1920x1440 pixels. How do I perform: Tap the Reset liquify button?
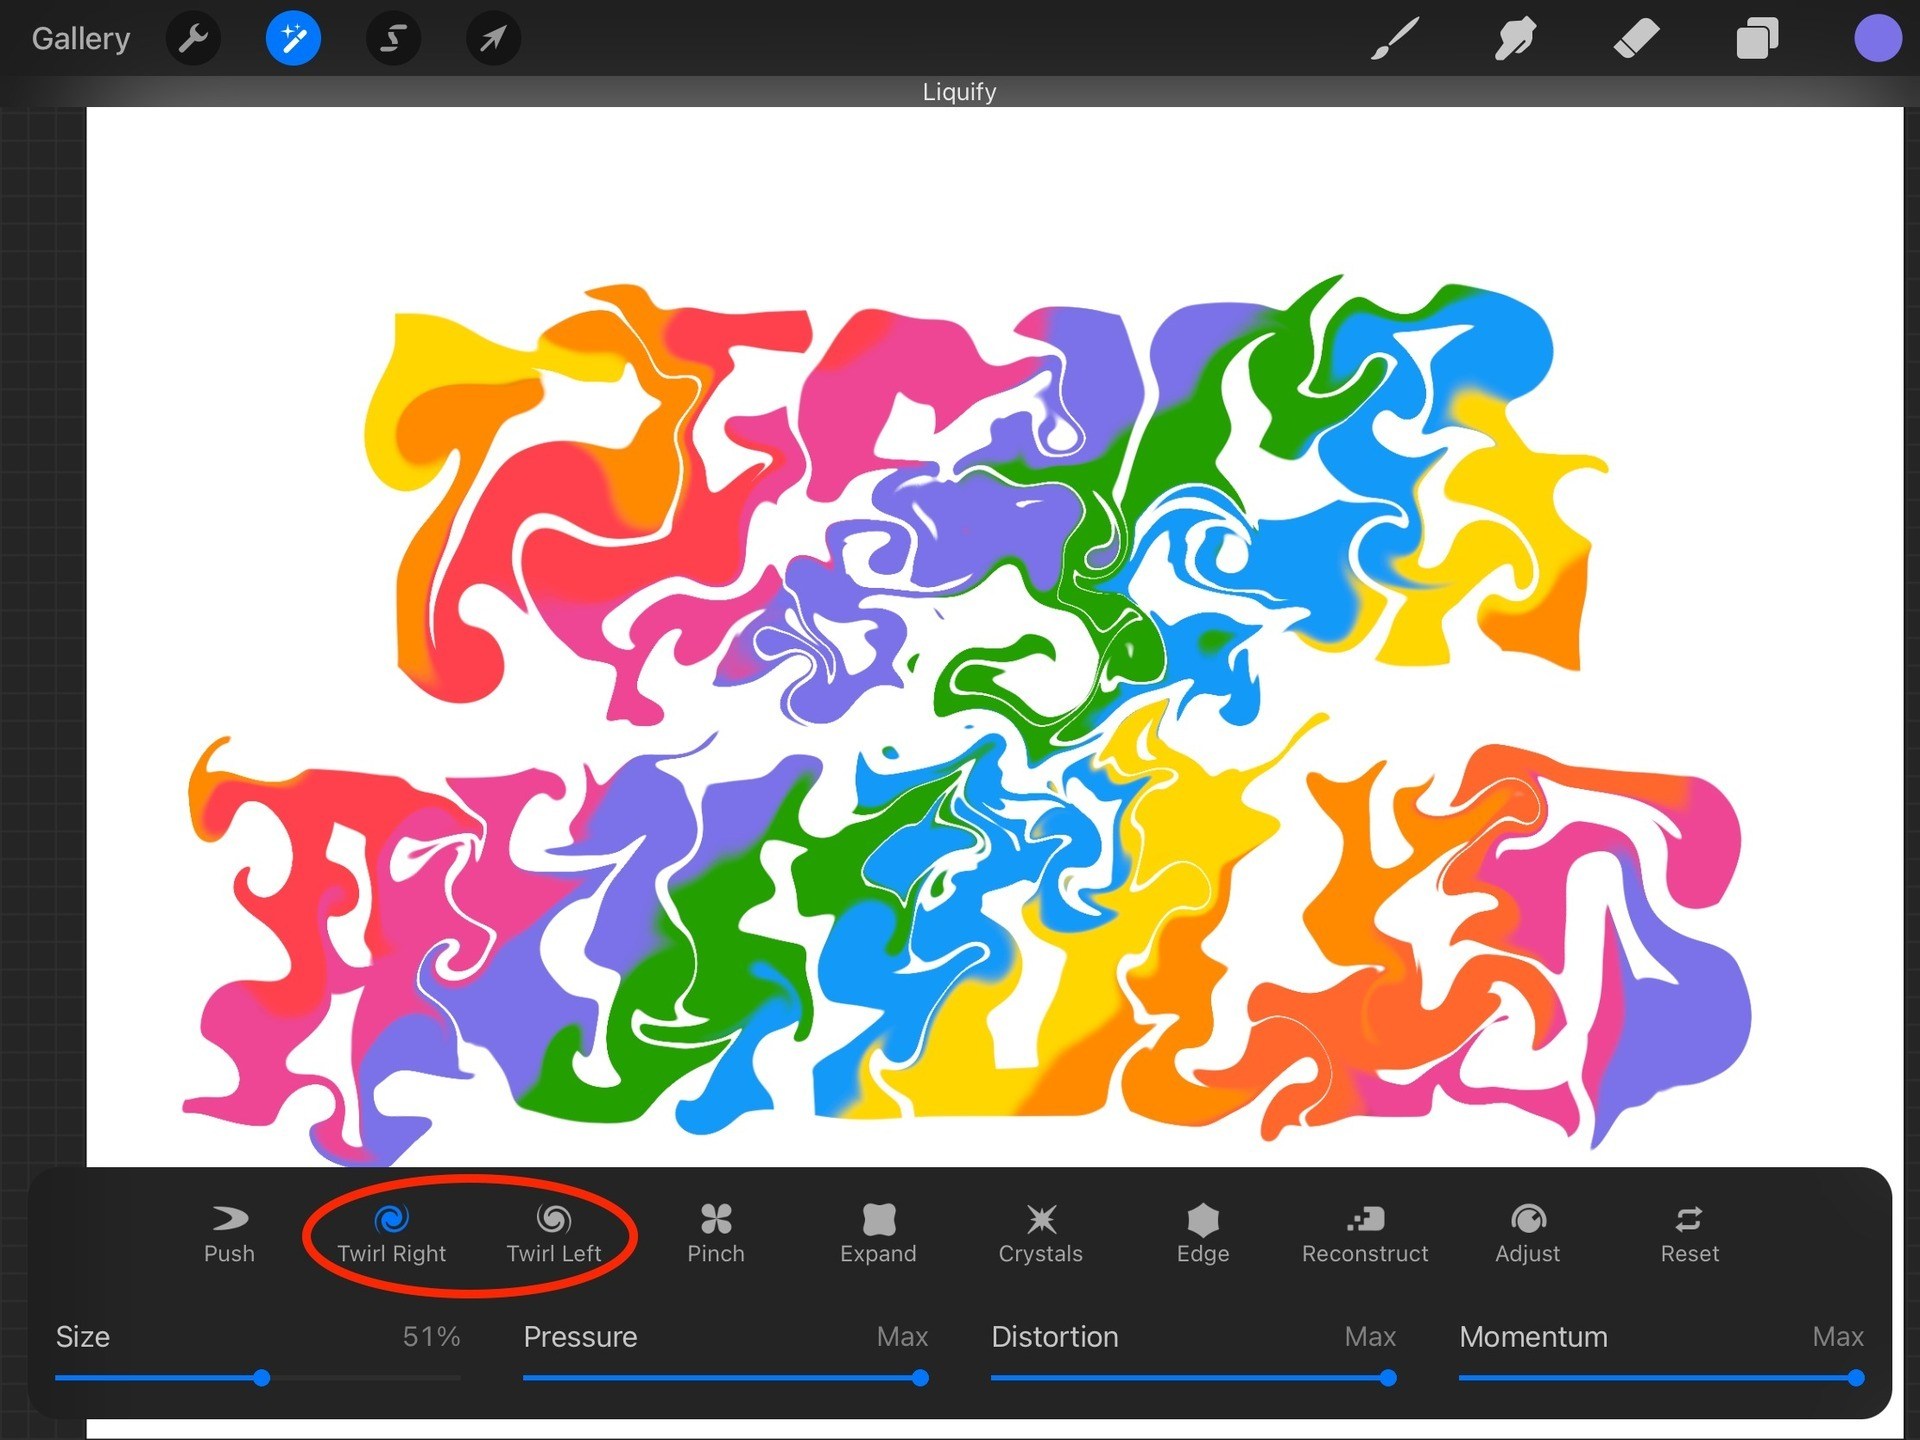1689,1233
